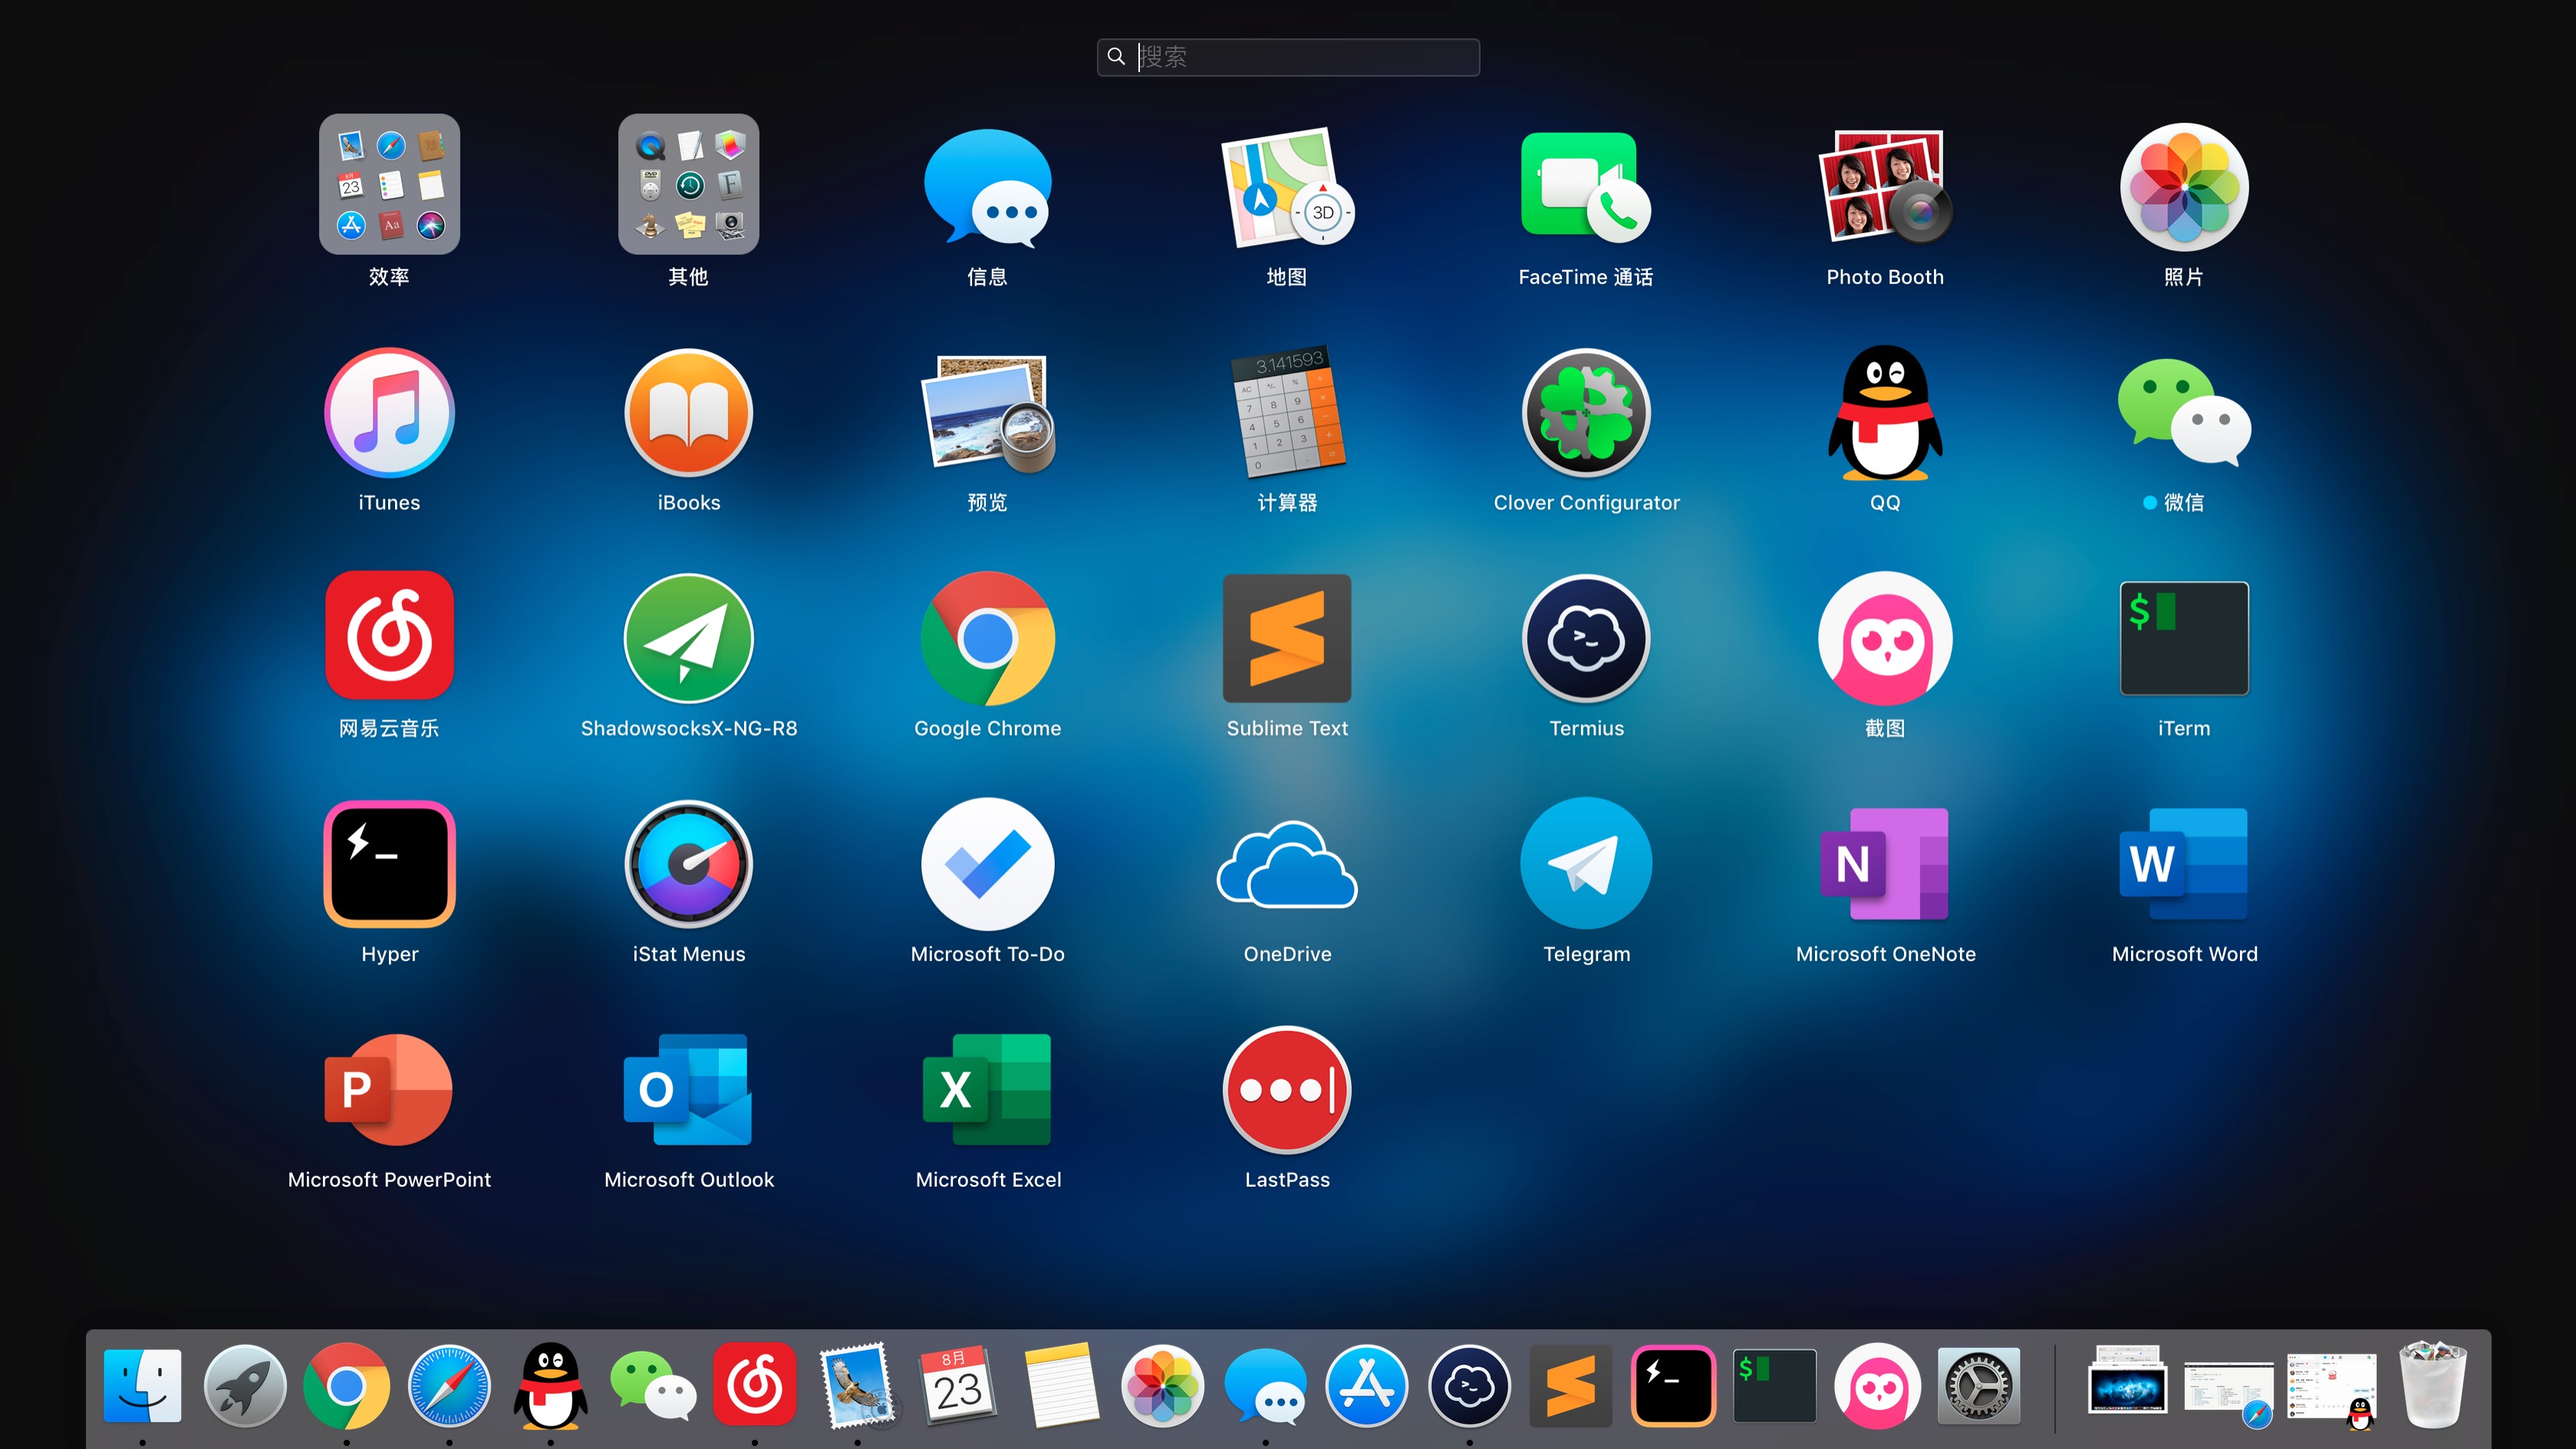Open ShadowsocksX-NG-R8

[688, 638]
